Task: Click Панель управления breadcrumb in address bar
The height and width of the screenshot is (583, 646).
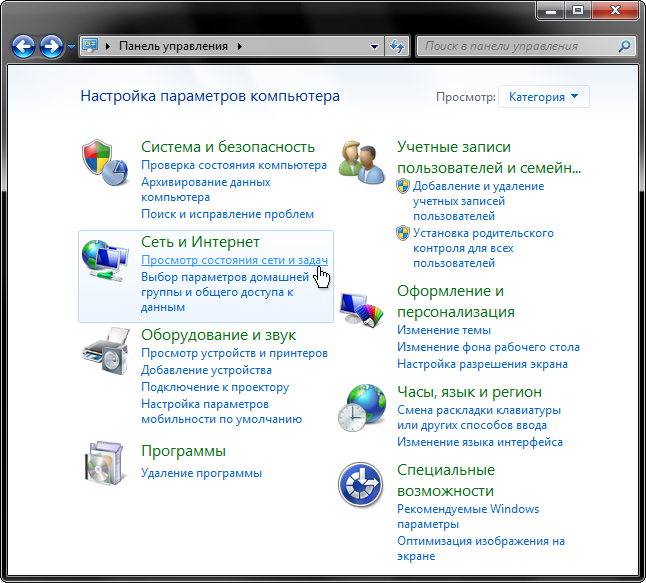Action: [173, 46]
